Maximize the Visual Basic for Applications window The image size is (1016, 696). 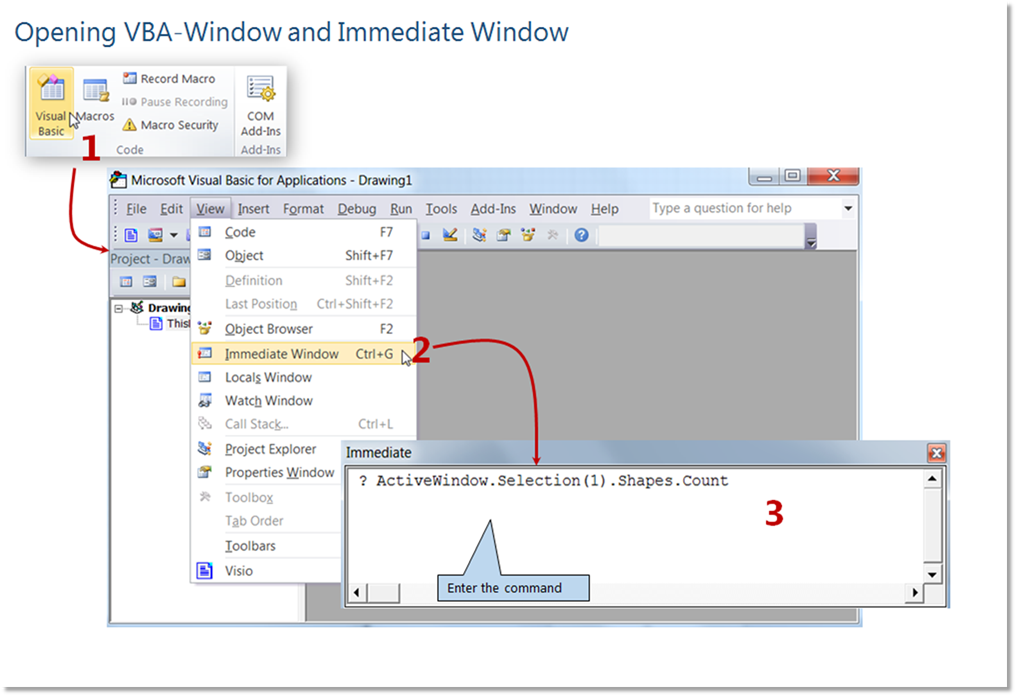coord(792,176)
